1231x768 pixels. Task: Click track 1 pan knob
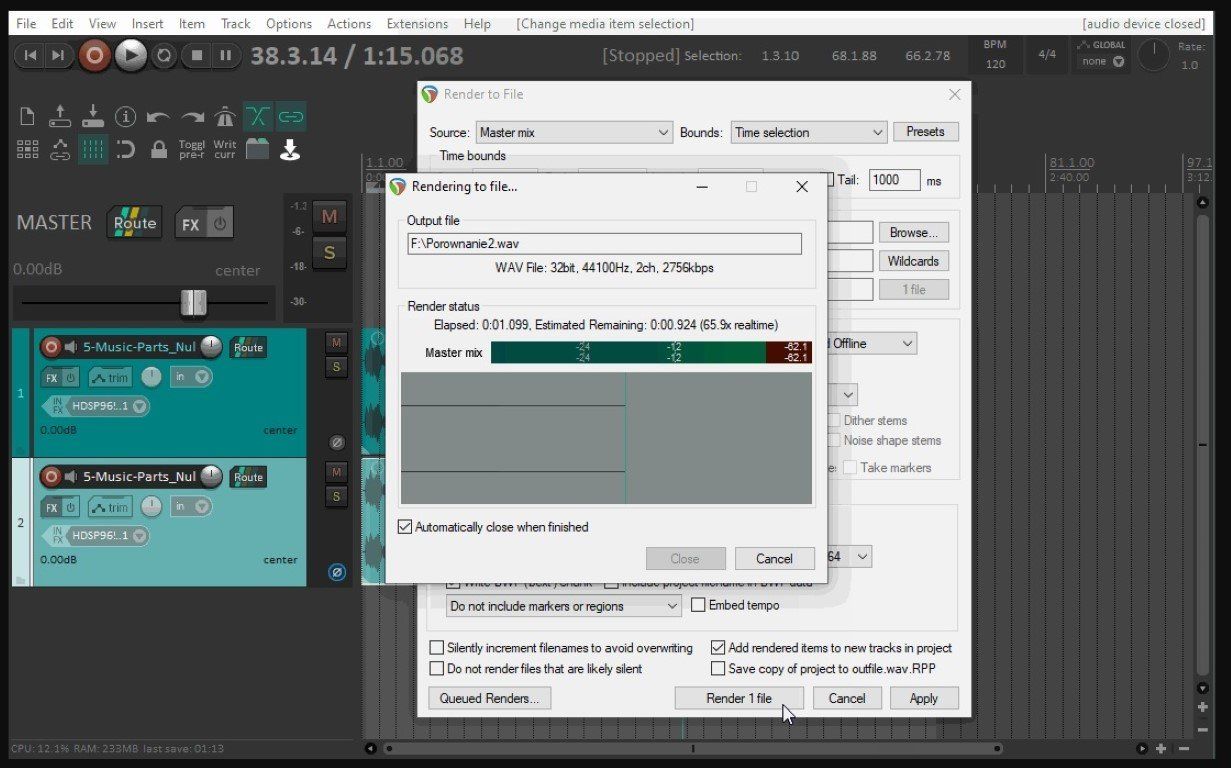click(150, 377)
